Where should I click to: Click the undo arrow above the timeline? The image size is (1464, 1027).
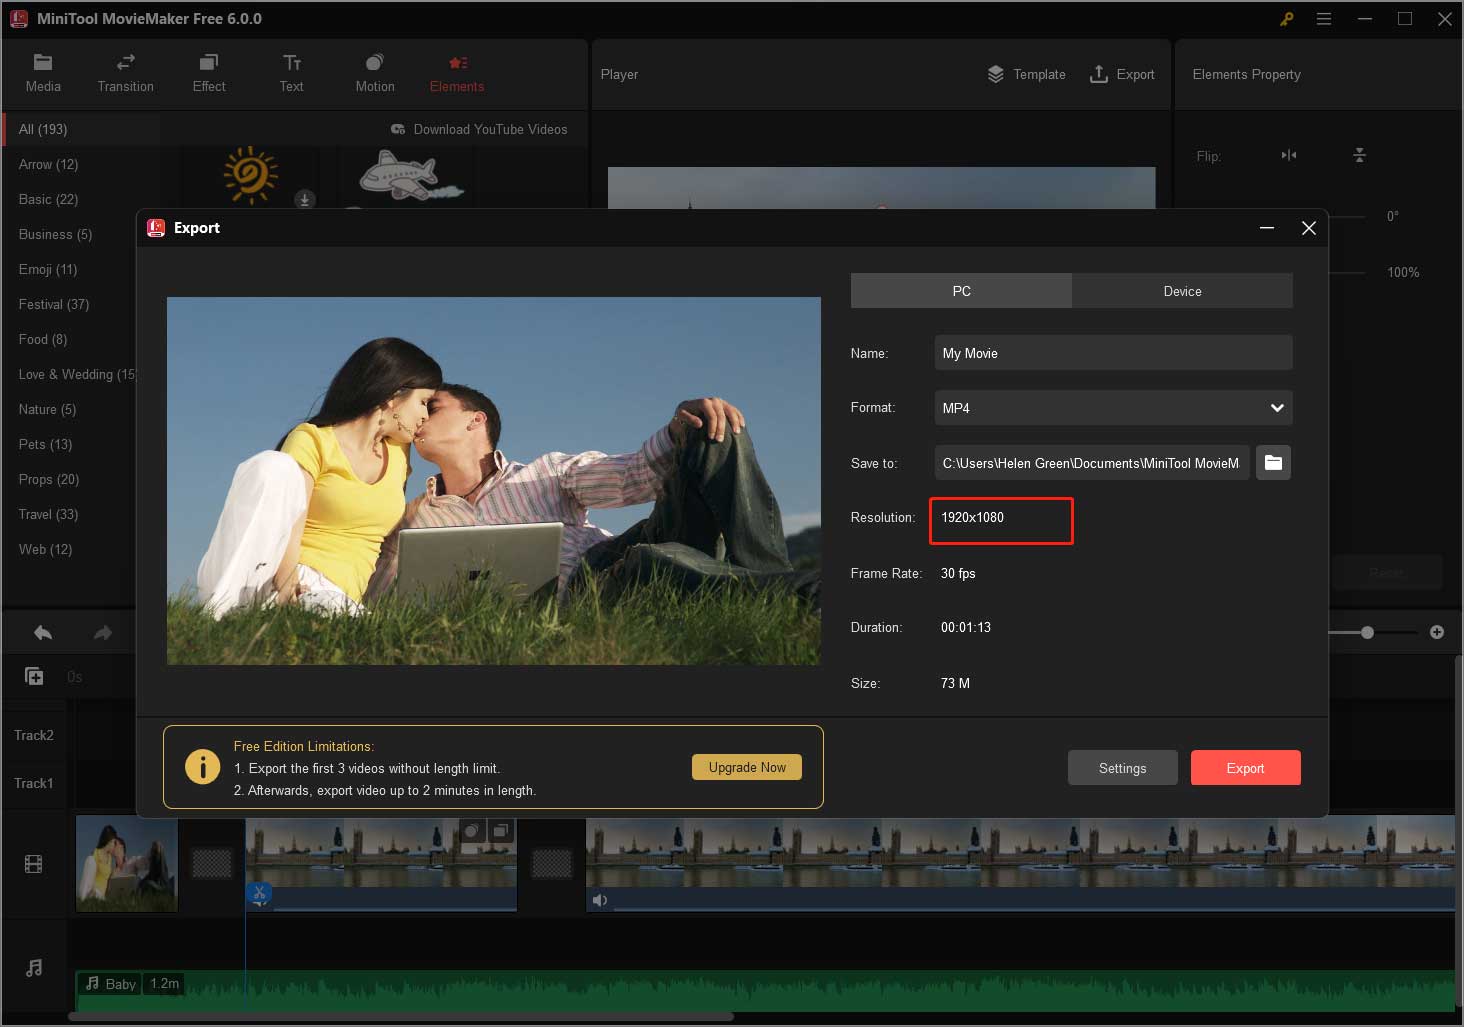[x=41, y=632]
